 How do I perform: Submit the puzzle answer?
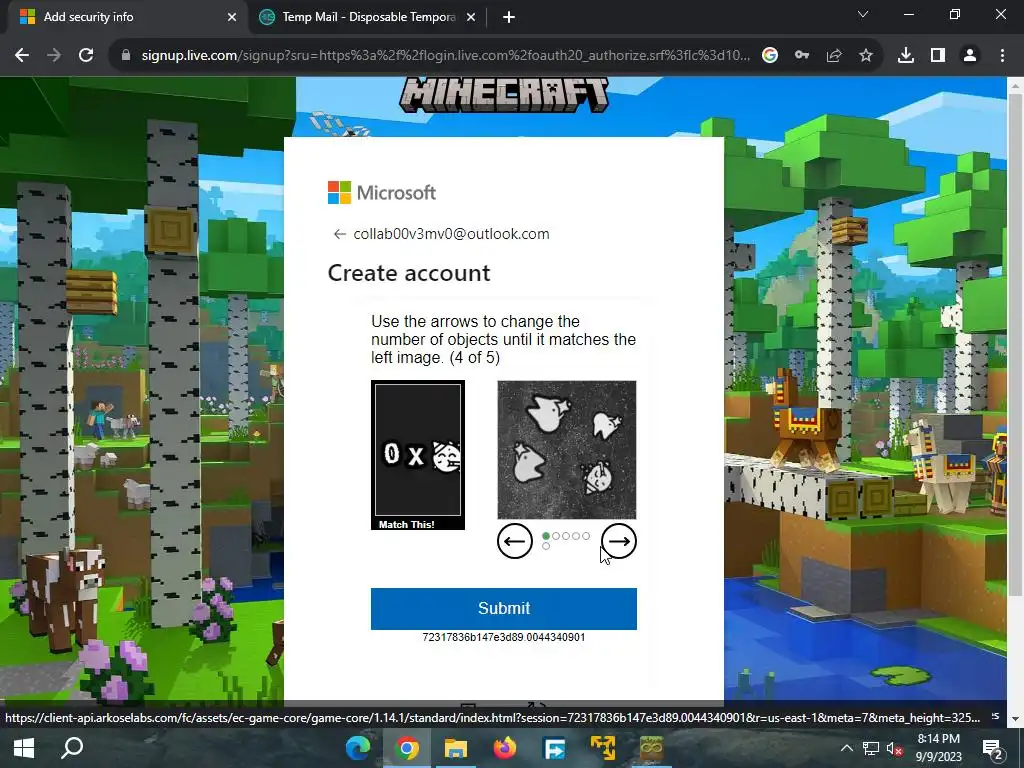504,609
